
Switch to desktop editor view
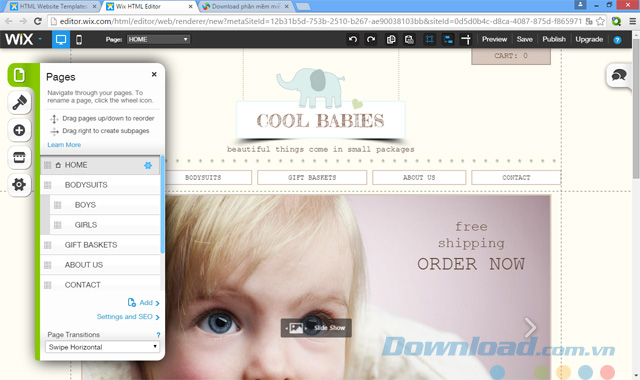click(x=61, y=40)
